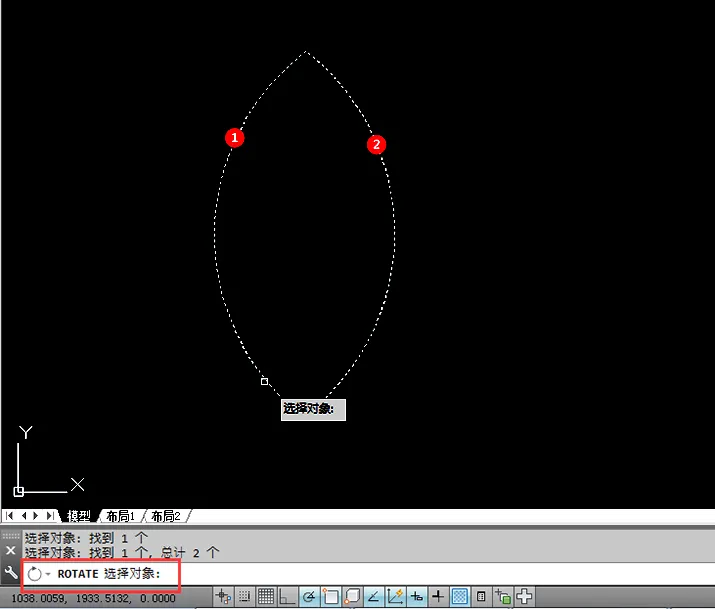Close the command line window

click(x=10, y=550)
